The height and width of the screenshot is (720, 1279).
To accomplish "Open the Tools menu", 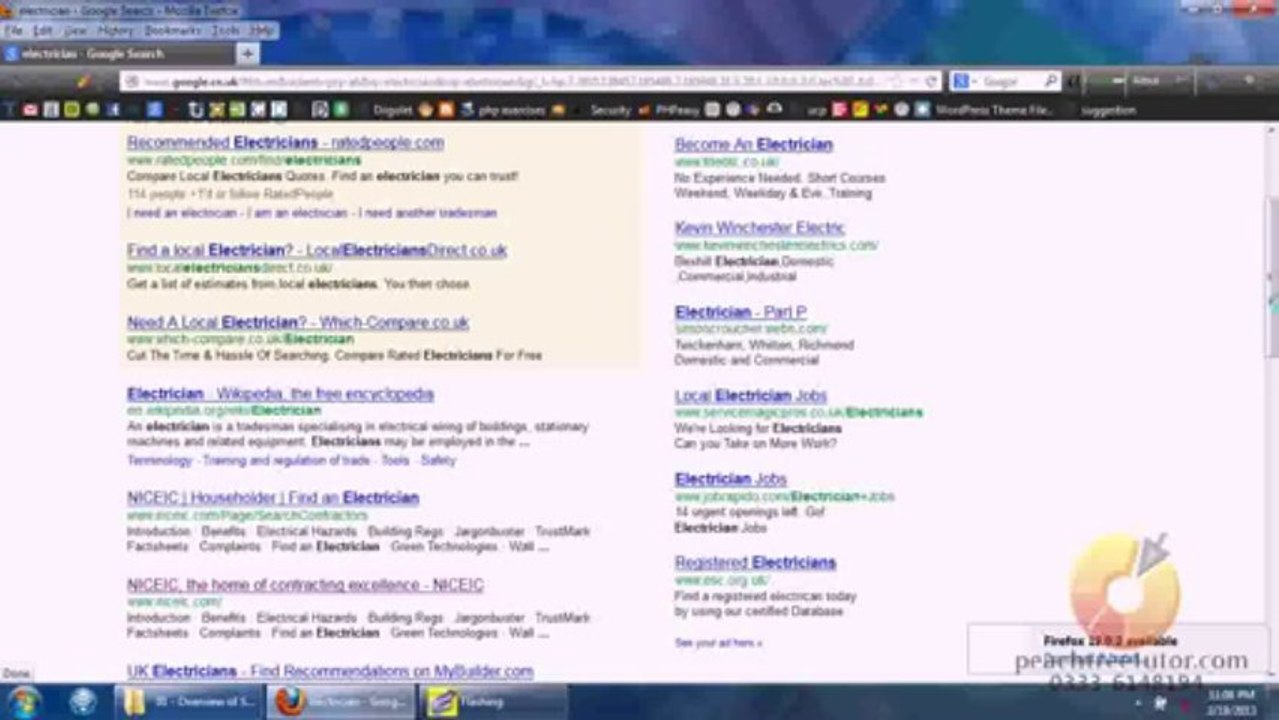I will click(225, 31).
